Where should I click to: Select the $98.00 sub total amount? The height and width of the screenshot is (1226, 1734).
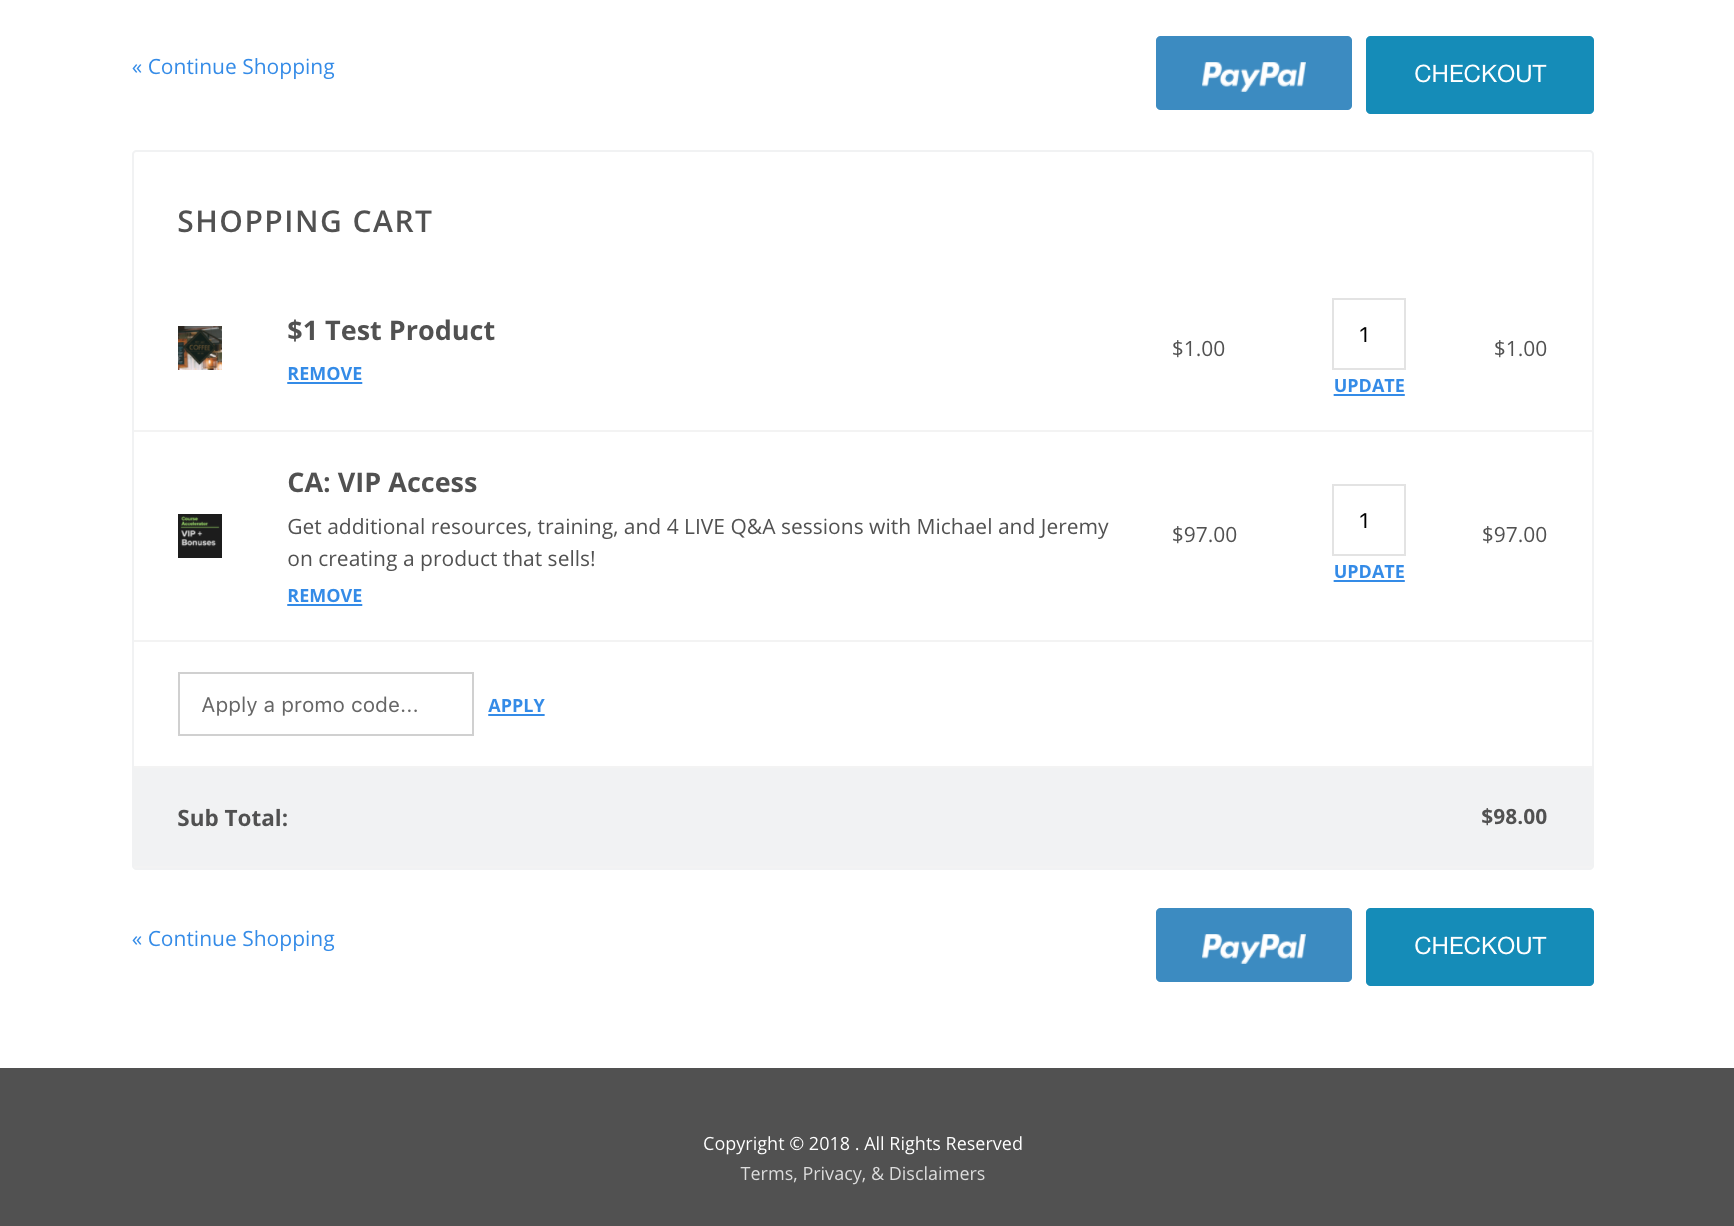1513,817
